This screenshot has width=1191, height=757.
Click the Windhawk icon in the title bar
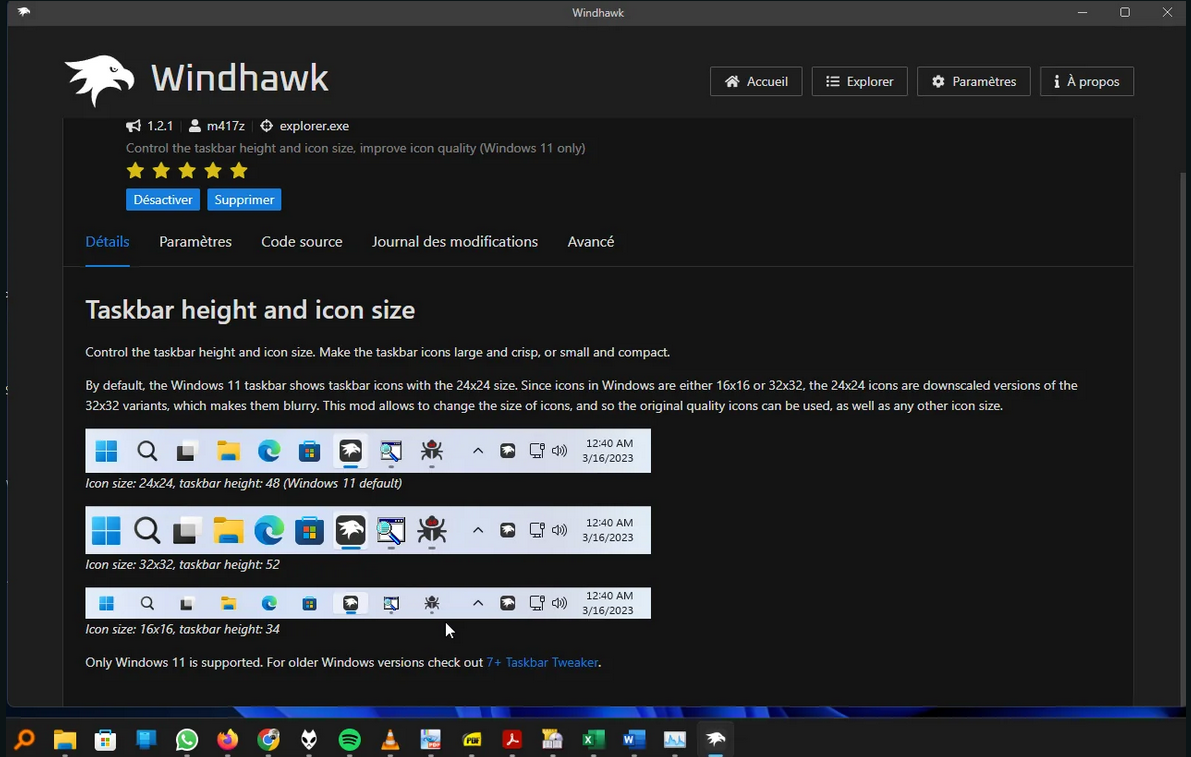click(24, 12)
